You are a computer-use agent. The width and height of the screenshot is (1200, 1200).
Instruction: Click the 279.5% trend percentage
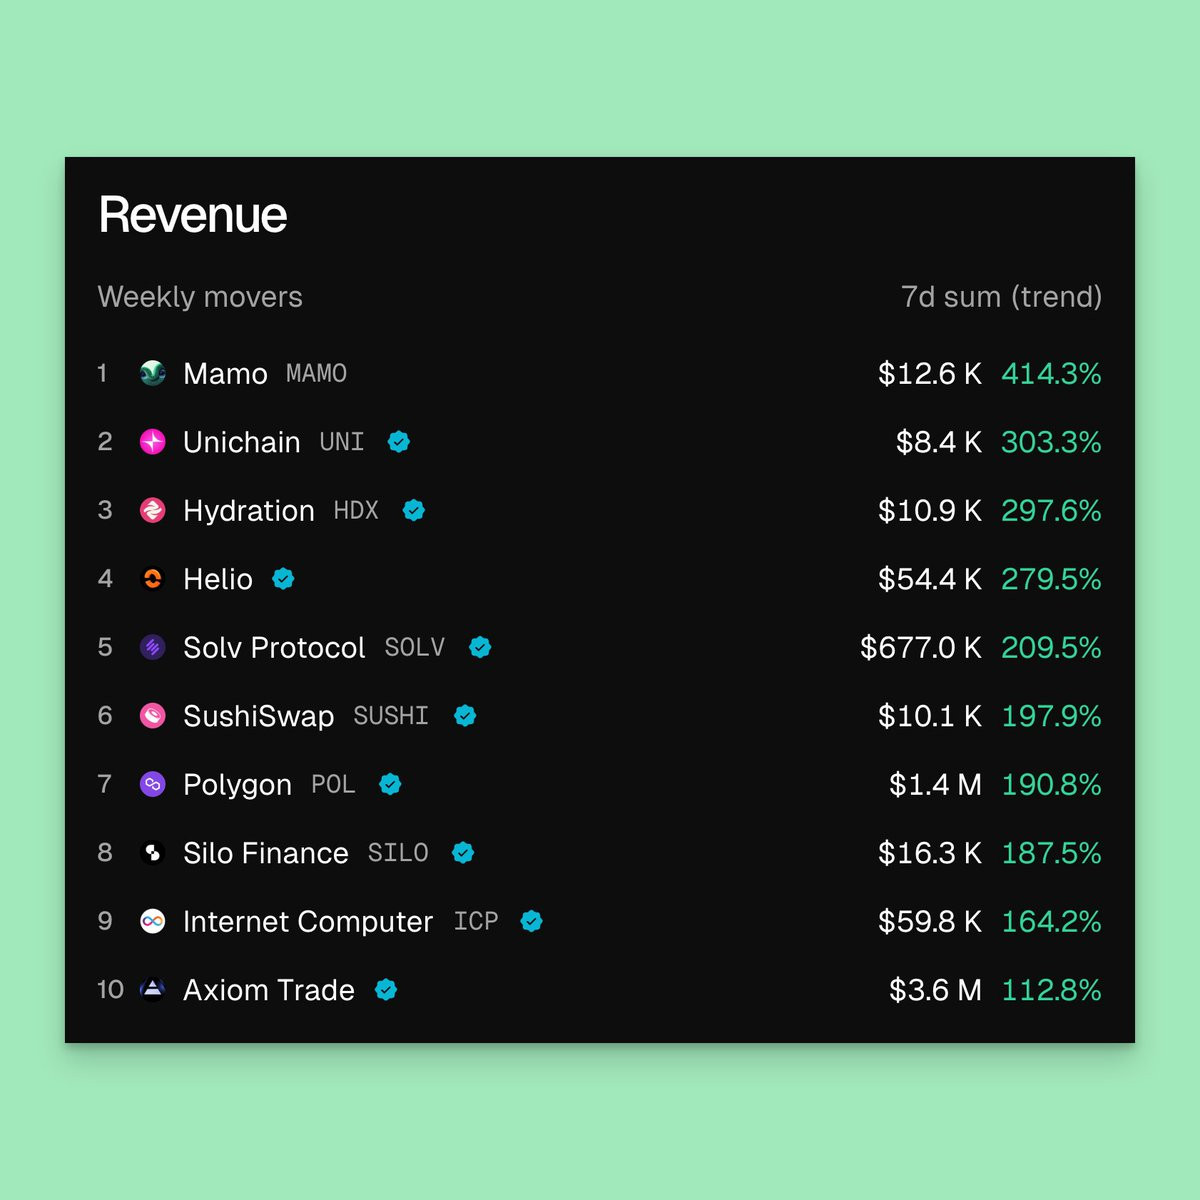(x=1051, y=579)
